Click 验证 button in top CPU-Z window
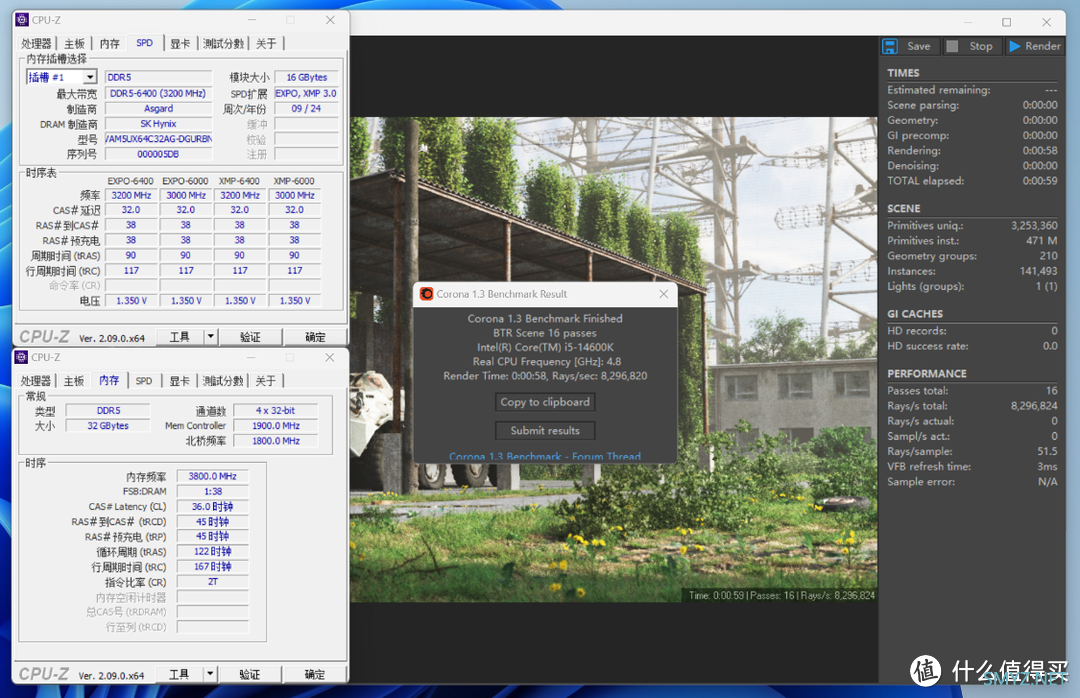 coord(250,336)
